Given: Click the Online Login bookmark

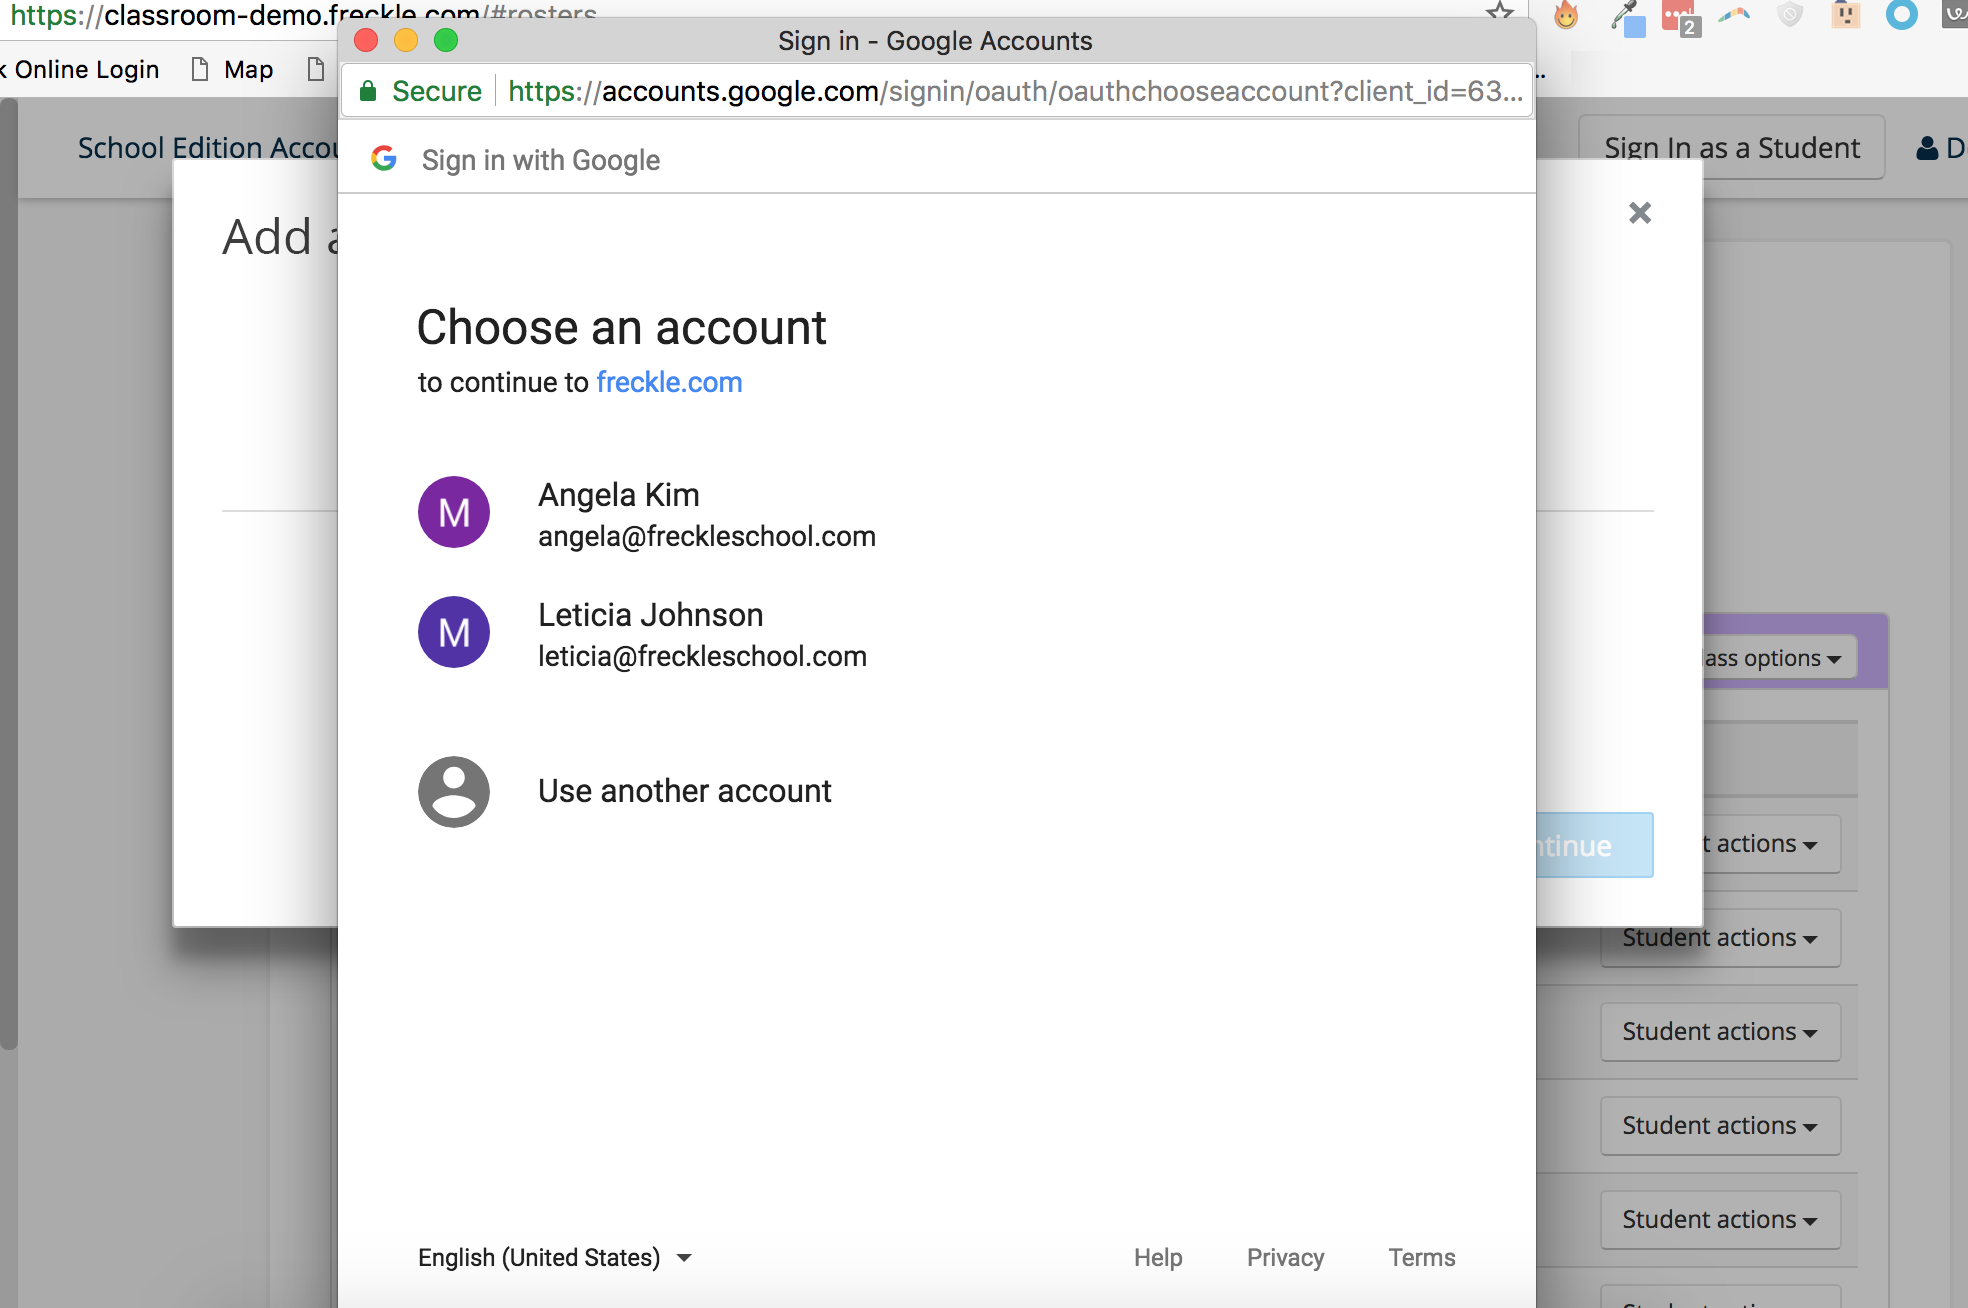Looking at the screenshot, I should [x=82, y=69].
